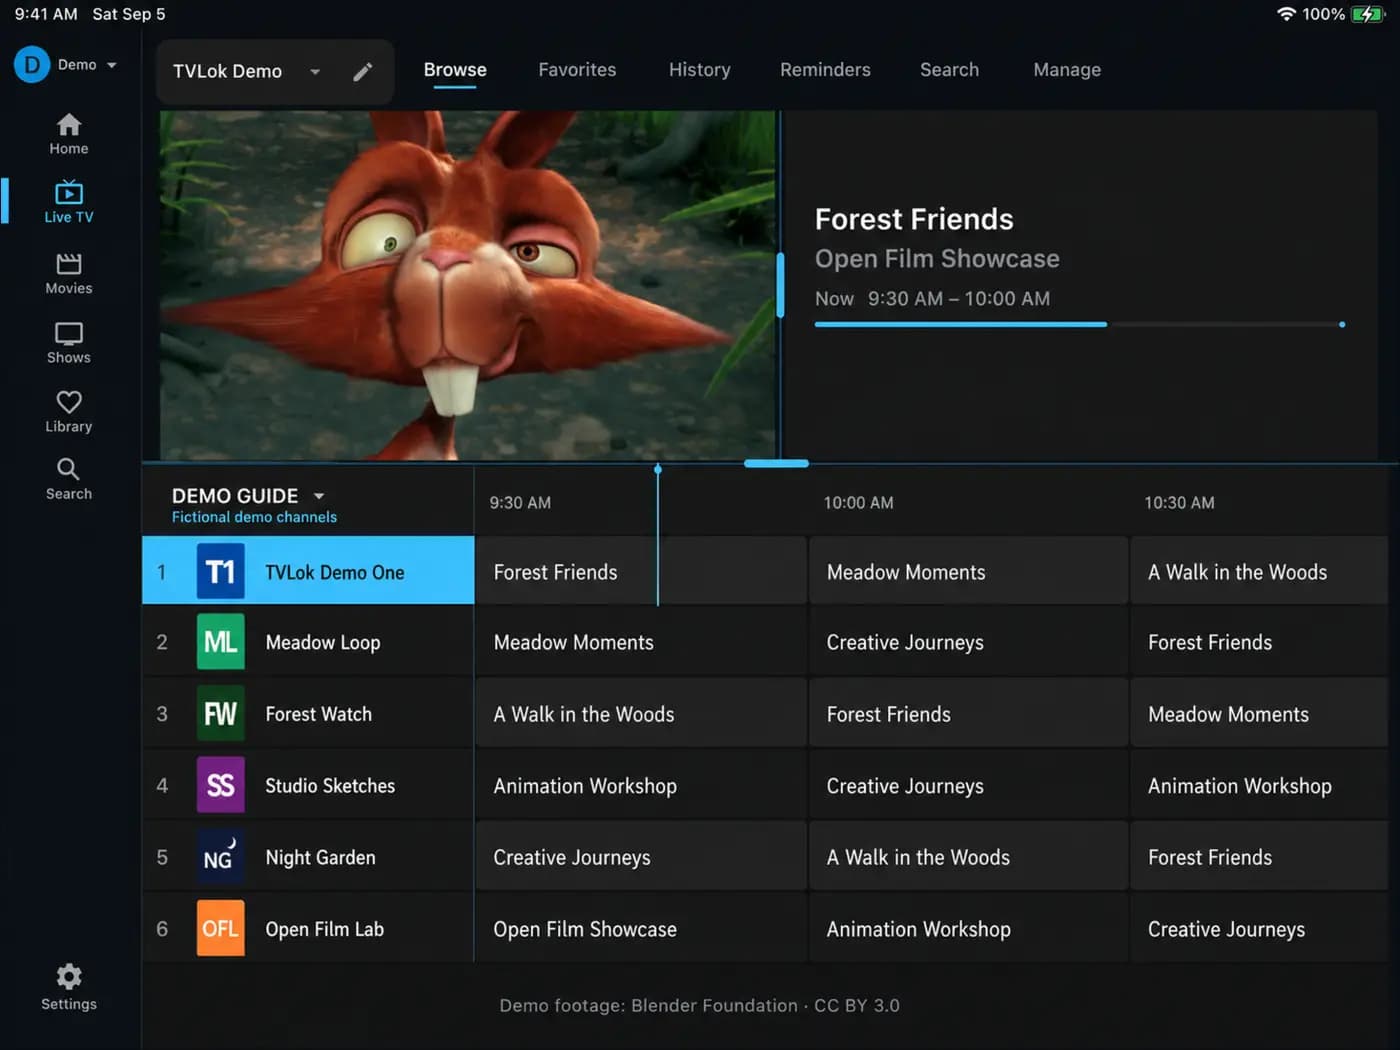Select A Walk in the Woods on Forest Watch
Screen dimensions: 1400x1050
(x=640, y=714)
